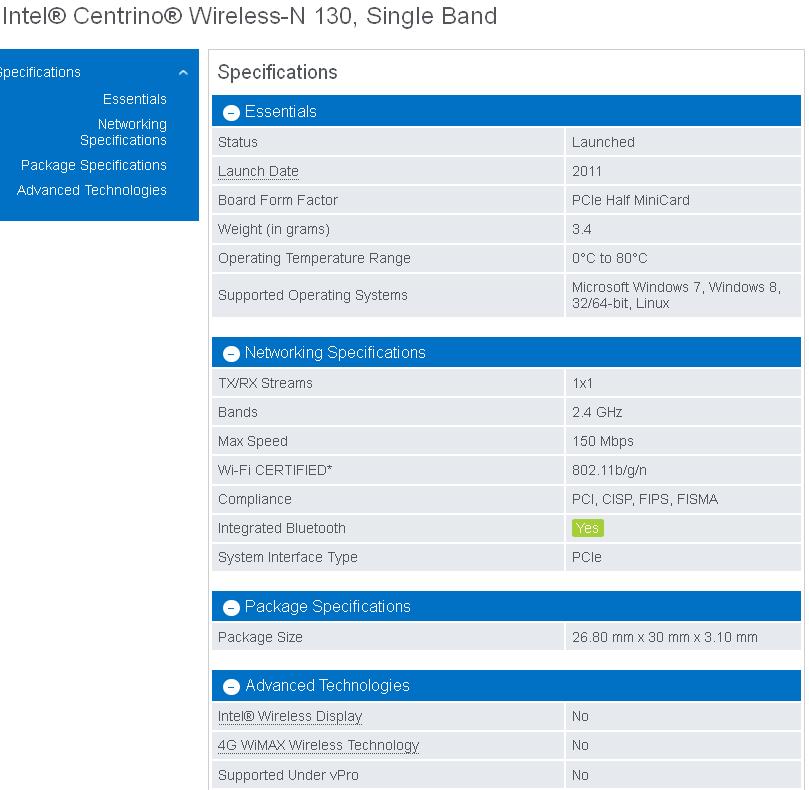Select the 'No' value for 4G WiMAX
The width and height of the screenshot is (809, 790).
pyautogui.click(x=580, y=745)
